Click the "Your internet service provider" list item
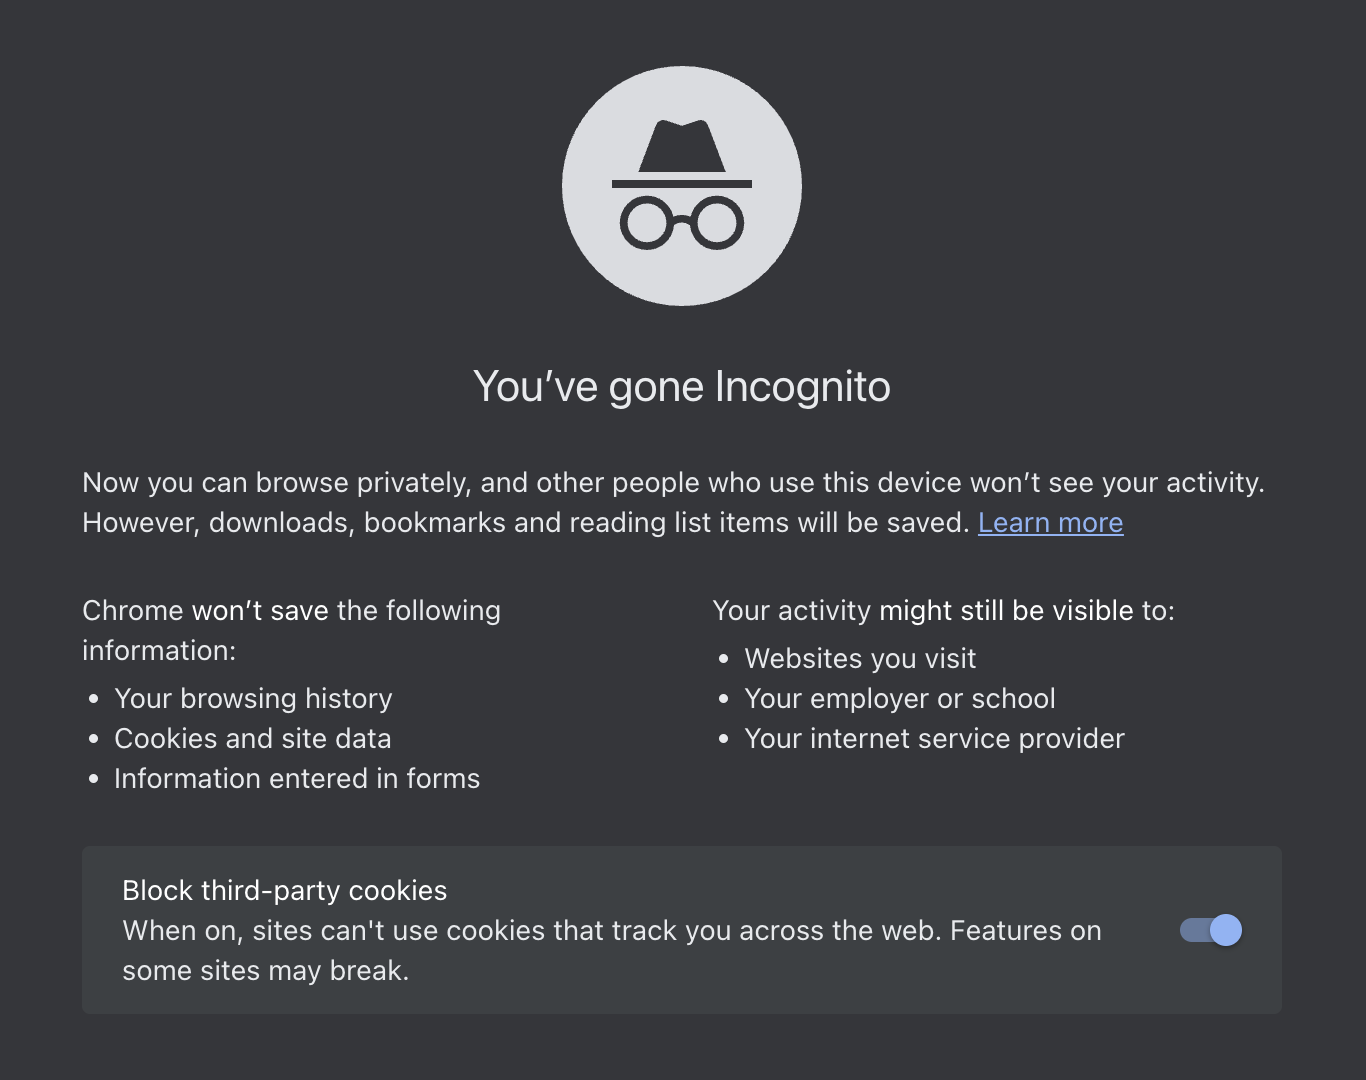The width and height of the screenshot is (1366, 1080). point(934,738)
